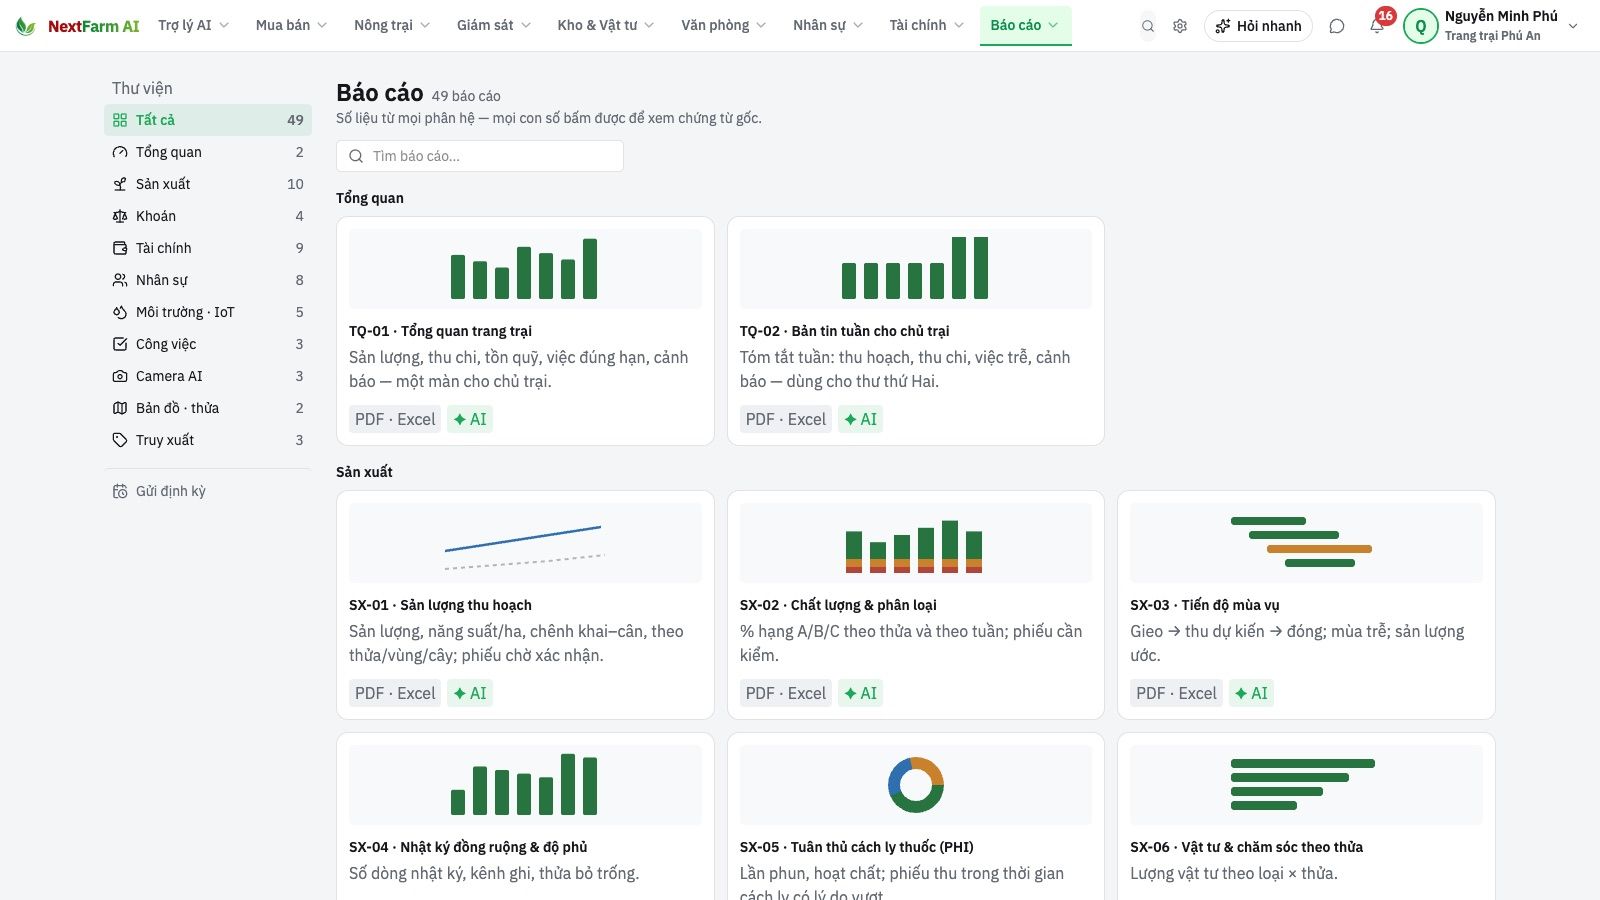Expand the Mua bán dropdown

coord(291,25)
